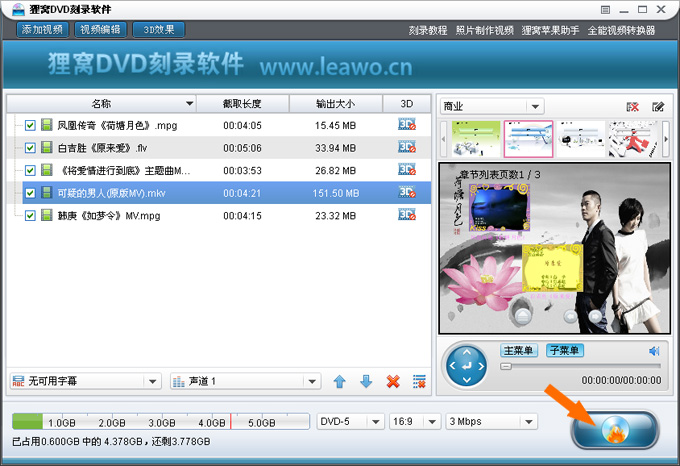This screenshot has width=680, height=466.
Task: Toggle checkbox for 《将爱情进行到底》主题曲 row
Action: (30, 171)
